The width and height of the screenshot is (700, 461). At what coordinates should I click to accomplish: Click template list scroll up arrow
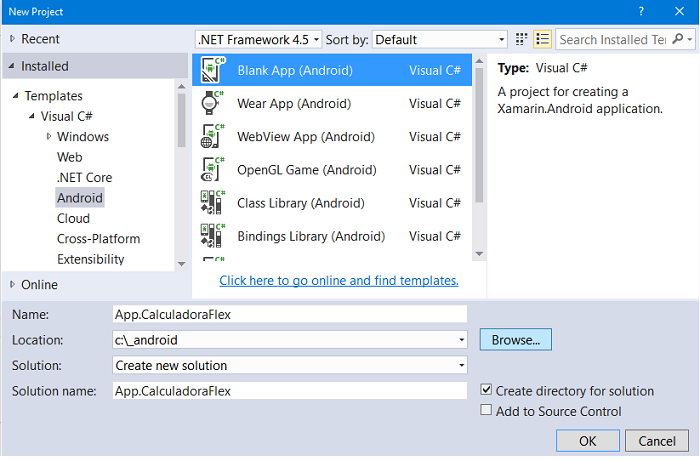479,61
